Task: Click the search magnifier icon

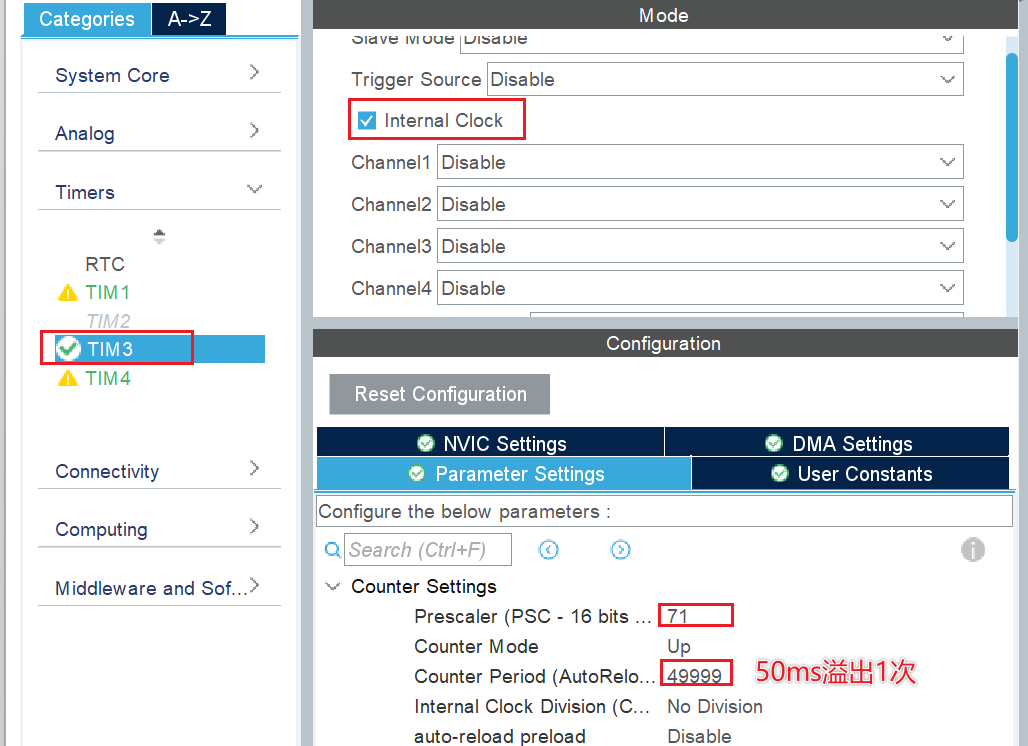Action: point(333,550)
